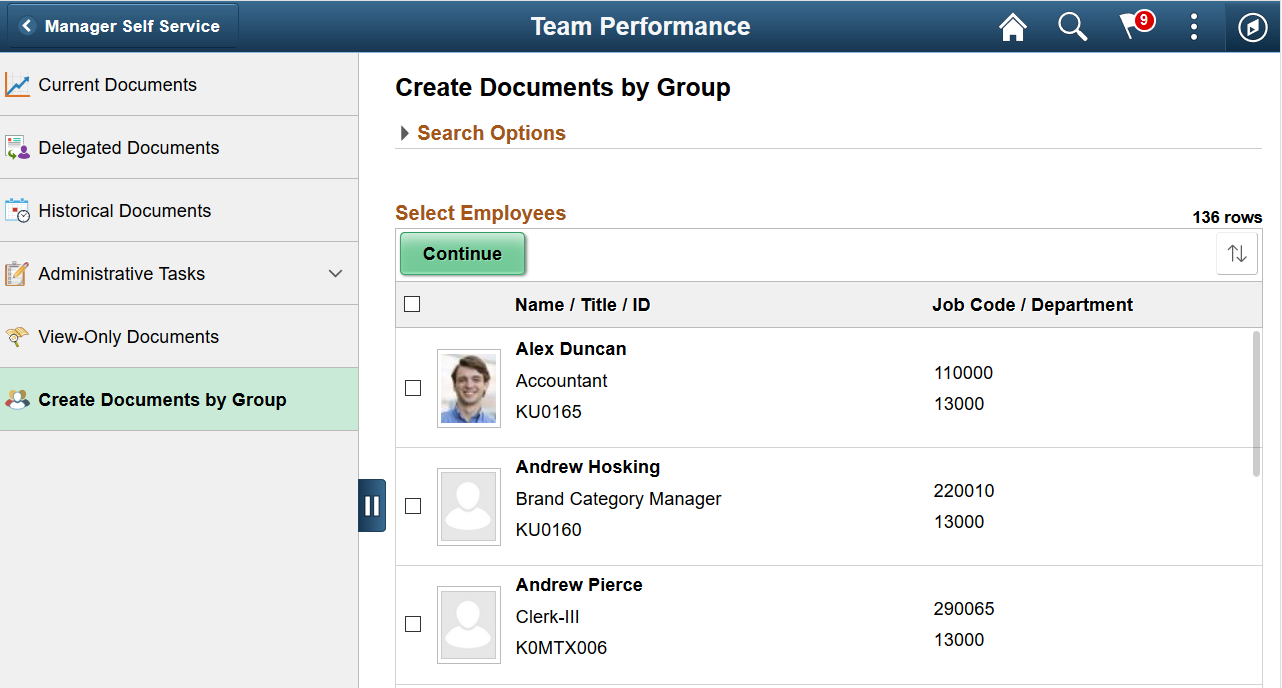Click job code 290065
This screenshot has height=688, width=1282.
[964, 609]
